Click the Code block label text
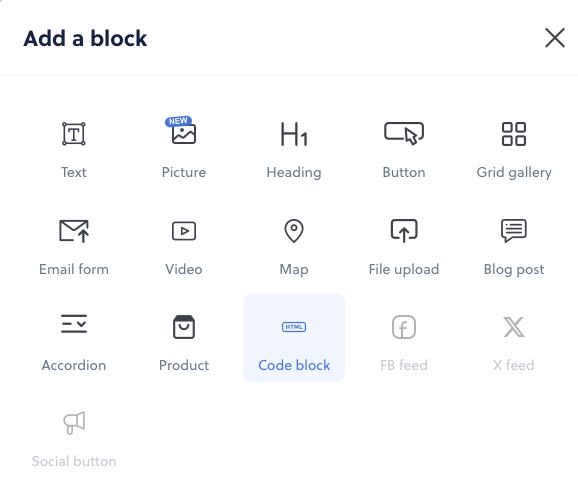The image size is (578, 495). point(294,365)
